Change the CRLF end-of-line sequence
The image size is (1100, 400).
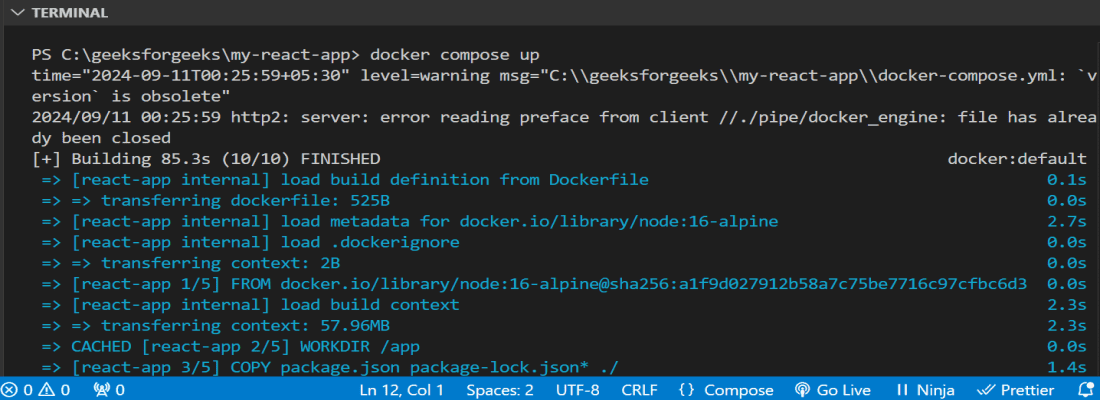click(639, 390)
